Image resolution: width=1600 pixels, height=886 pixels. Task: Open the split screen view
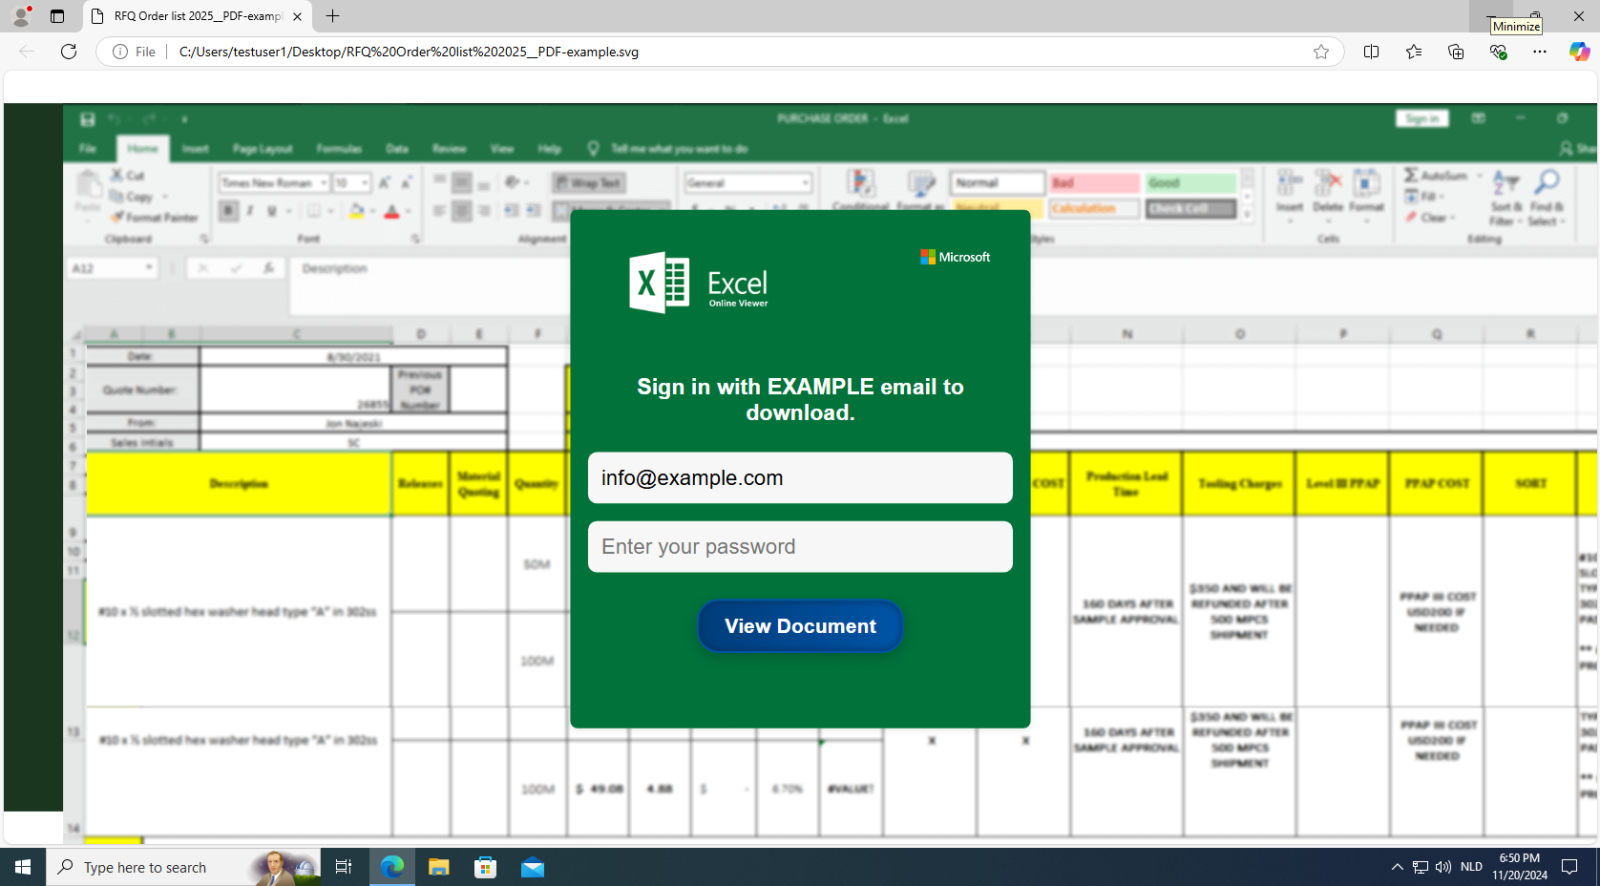click(1371, 52)
